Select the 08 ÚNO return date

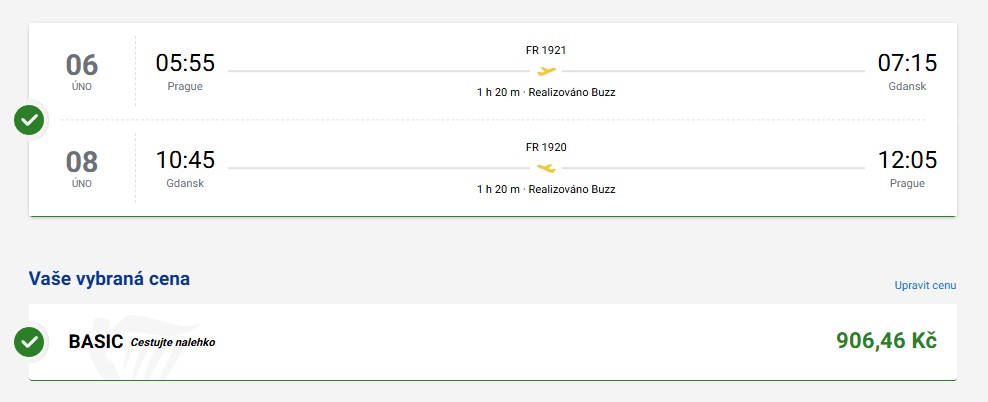[x=82, y=168]
